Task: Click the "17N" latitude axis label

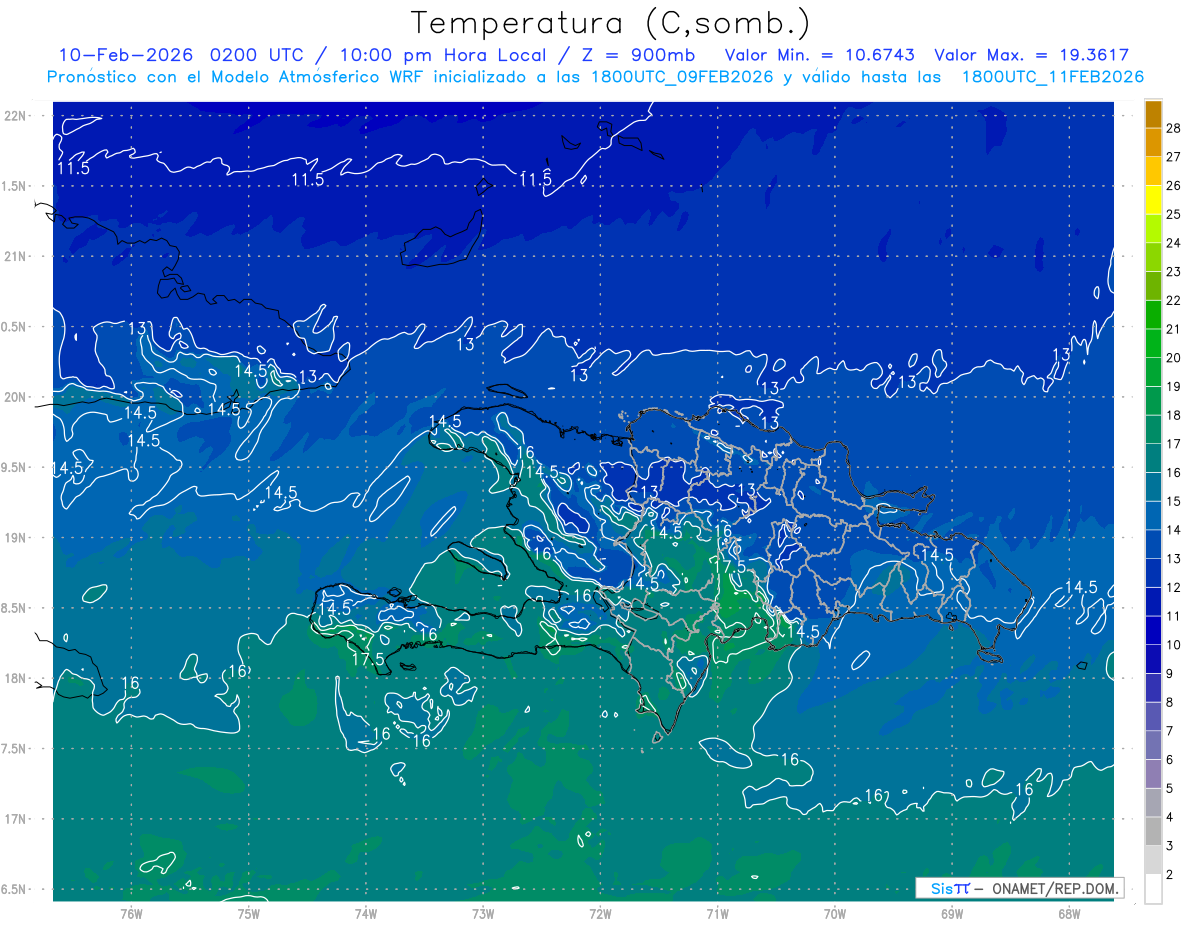Action: tap(15, 819)
